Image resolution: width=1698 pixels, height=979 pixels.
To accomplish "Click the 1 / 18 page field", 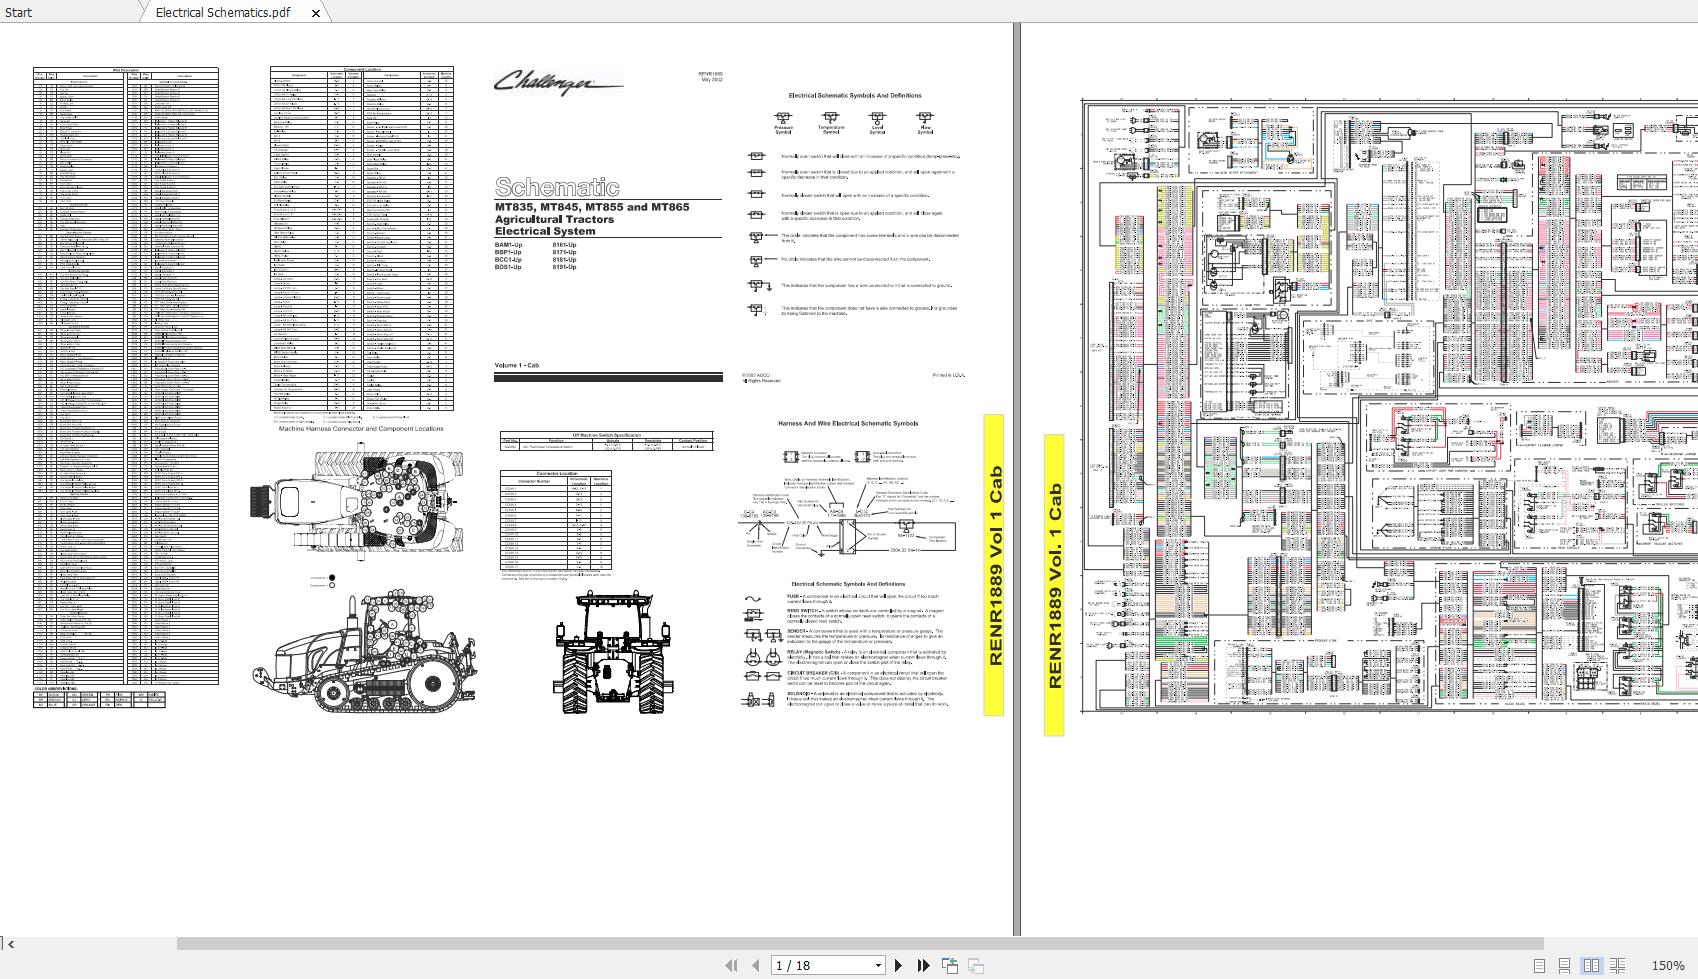I will (x=820, y=965).
